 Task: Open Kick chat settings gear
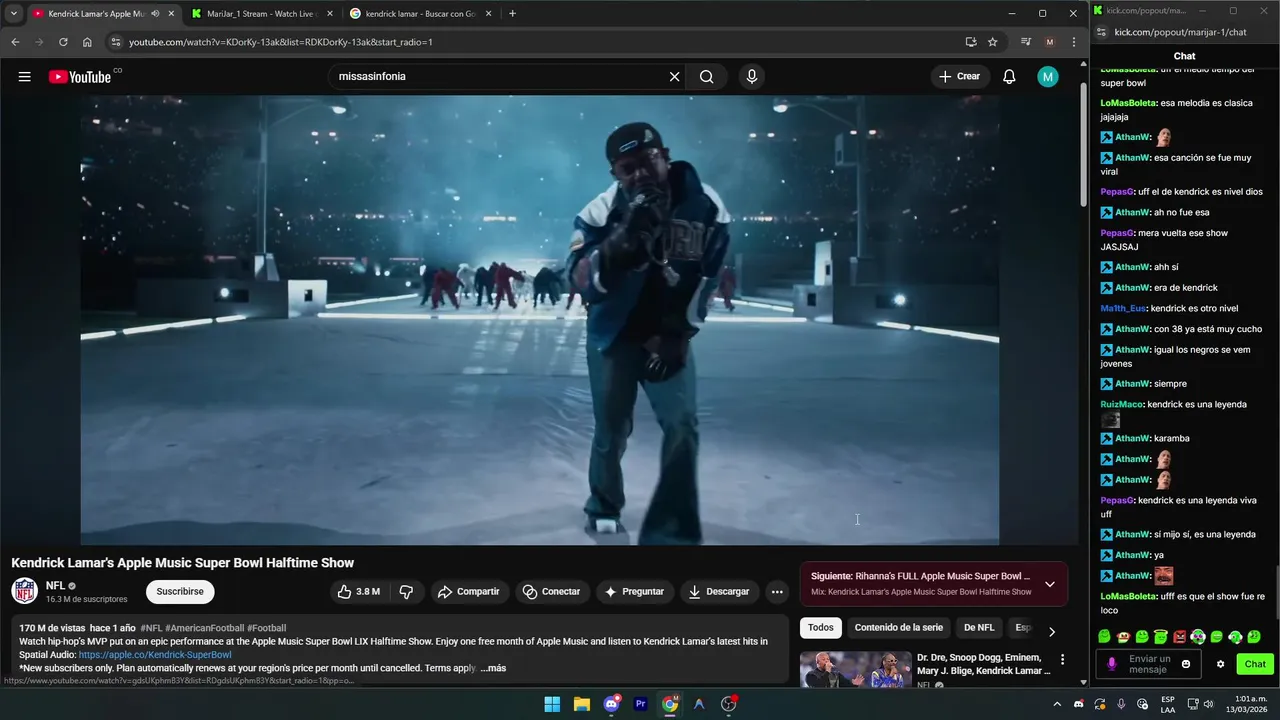point(1220,664)
